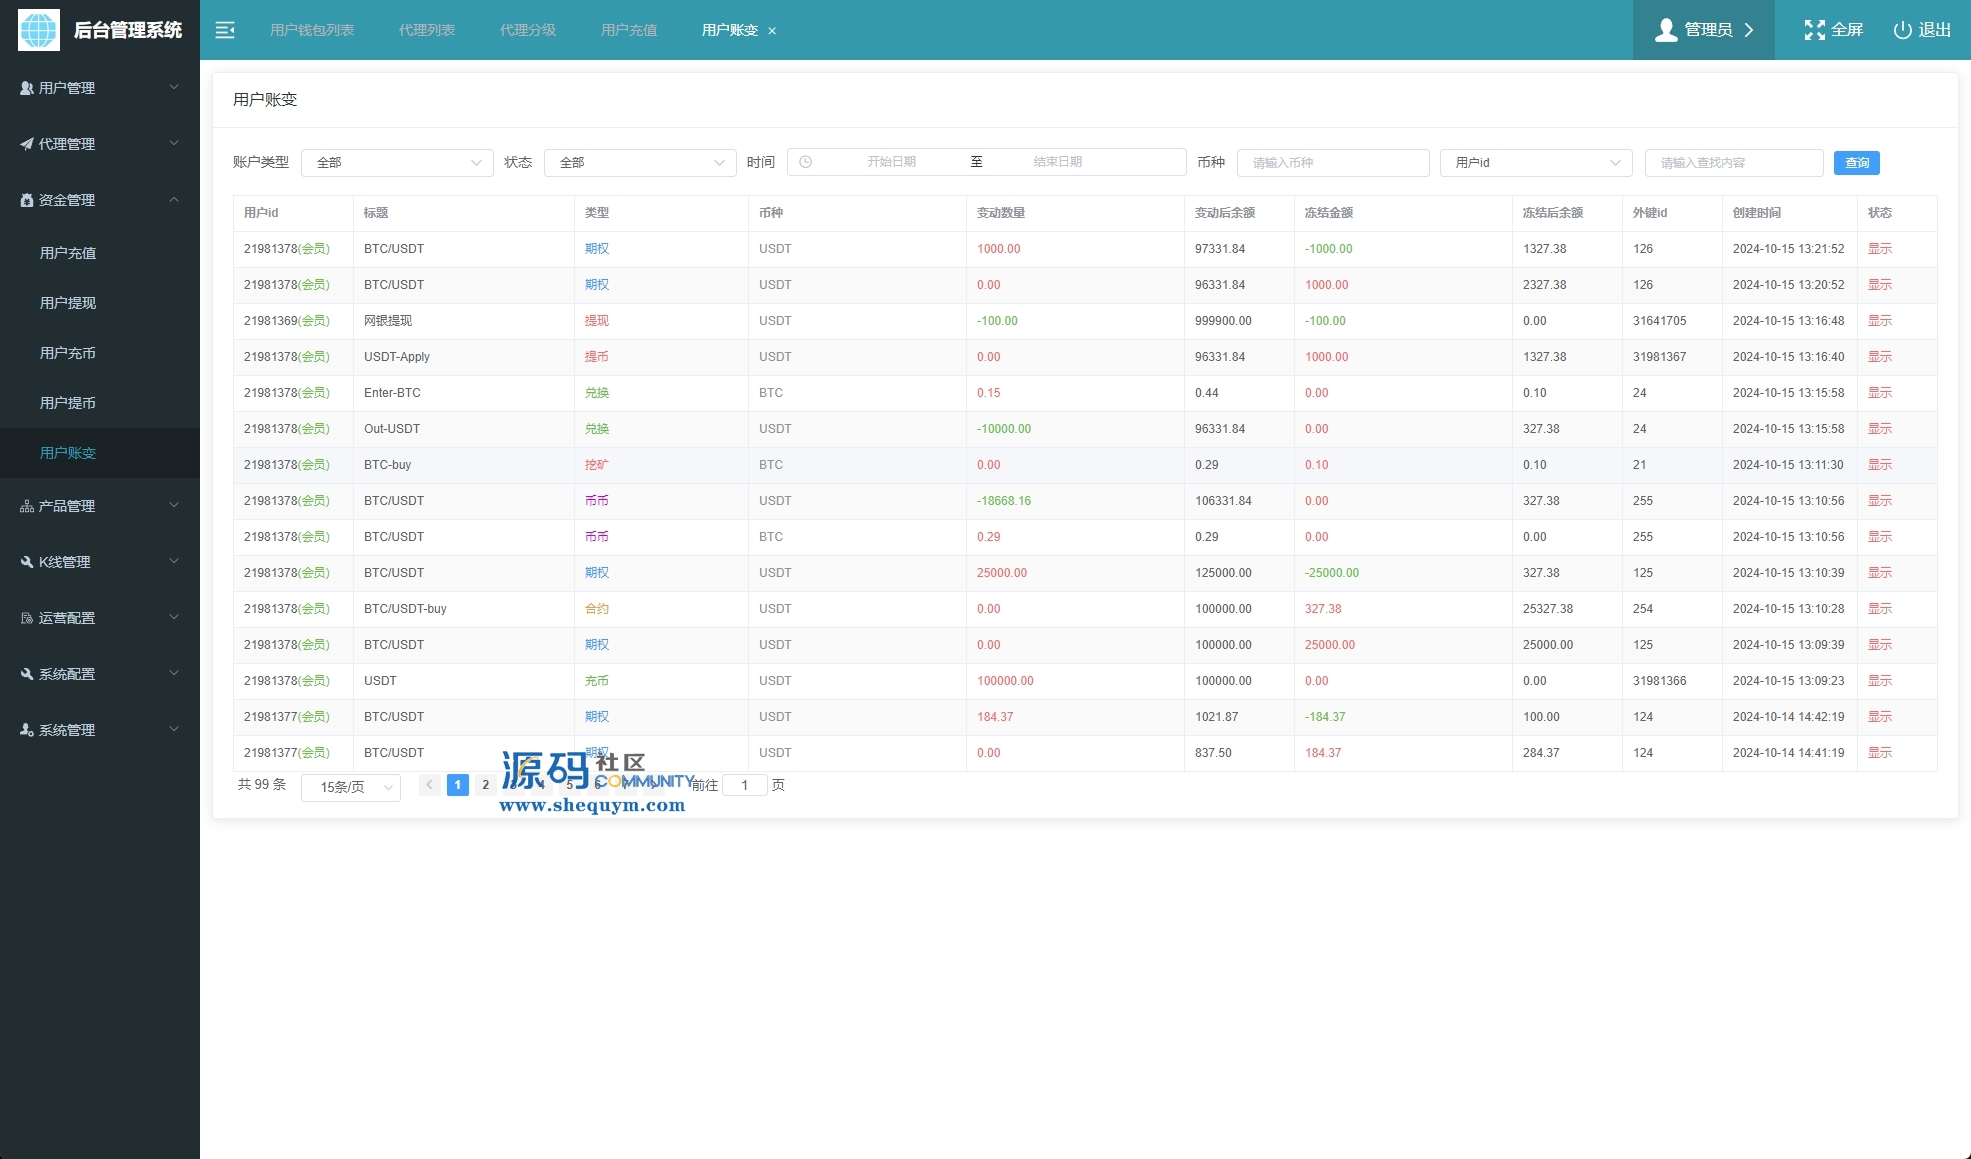Click the fullscreen 全屏 icon

(x=1814, y=30)
